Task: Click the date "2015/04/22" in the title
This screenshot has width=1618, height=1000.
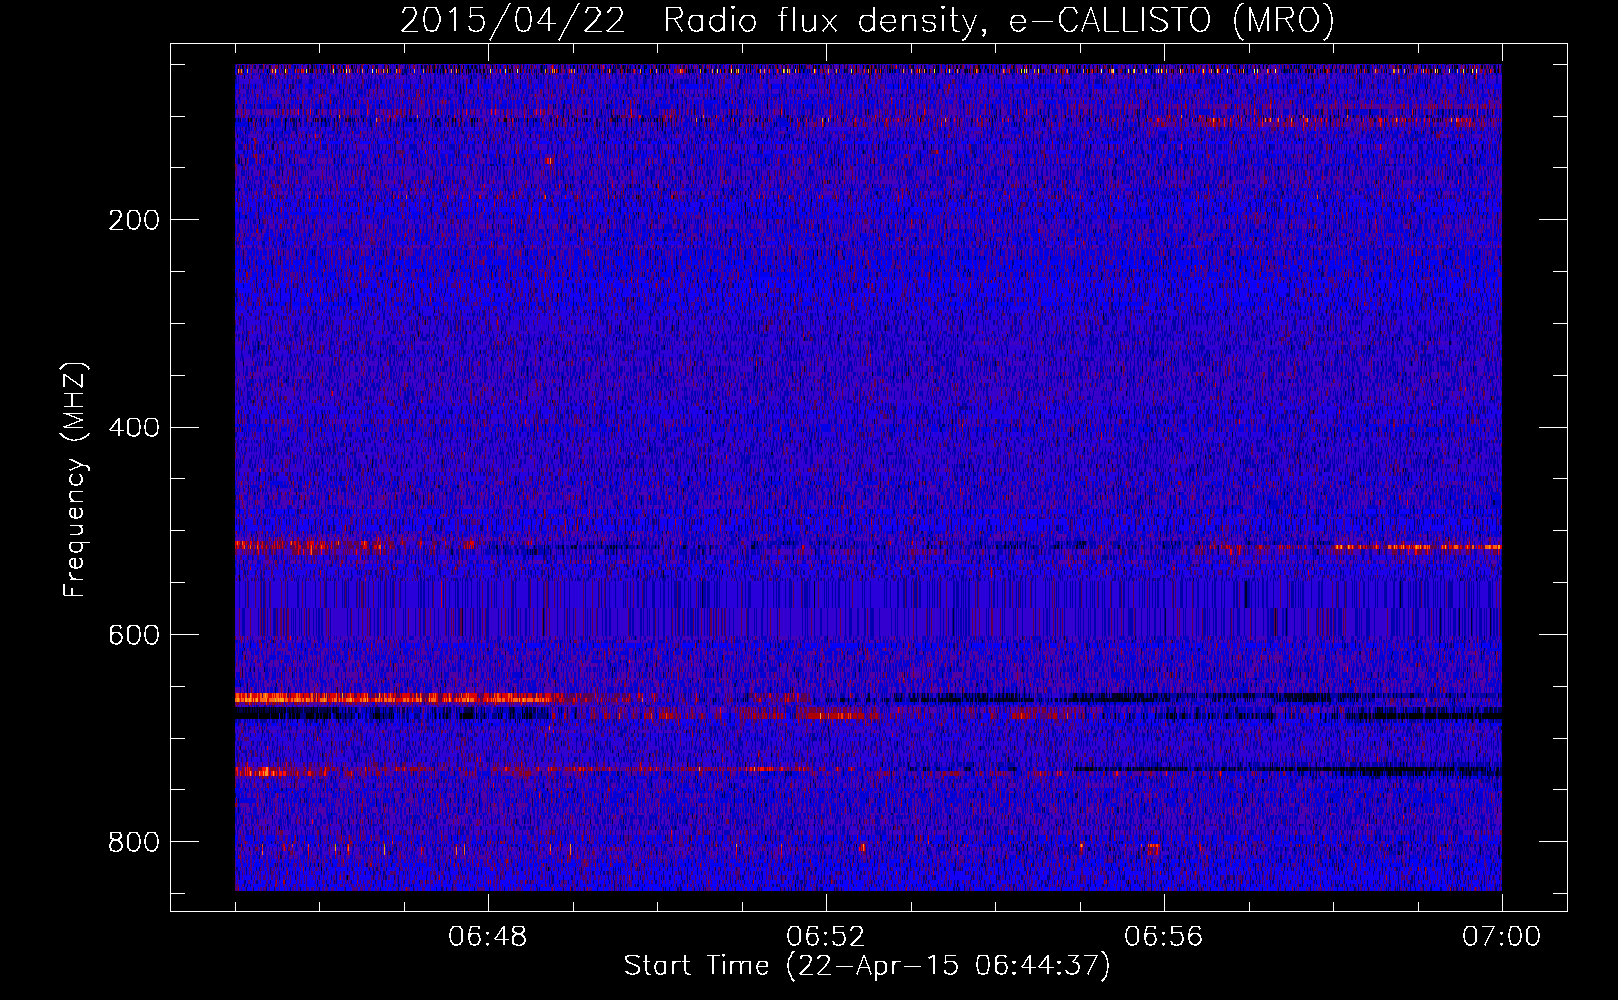Action: tap(513, 20)
